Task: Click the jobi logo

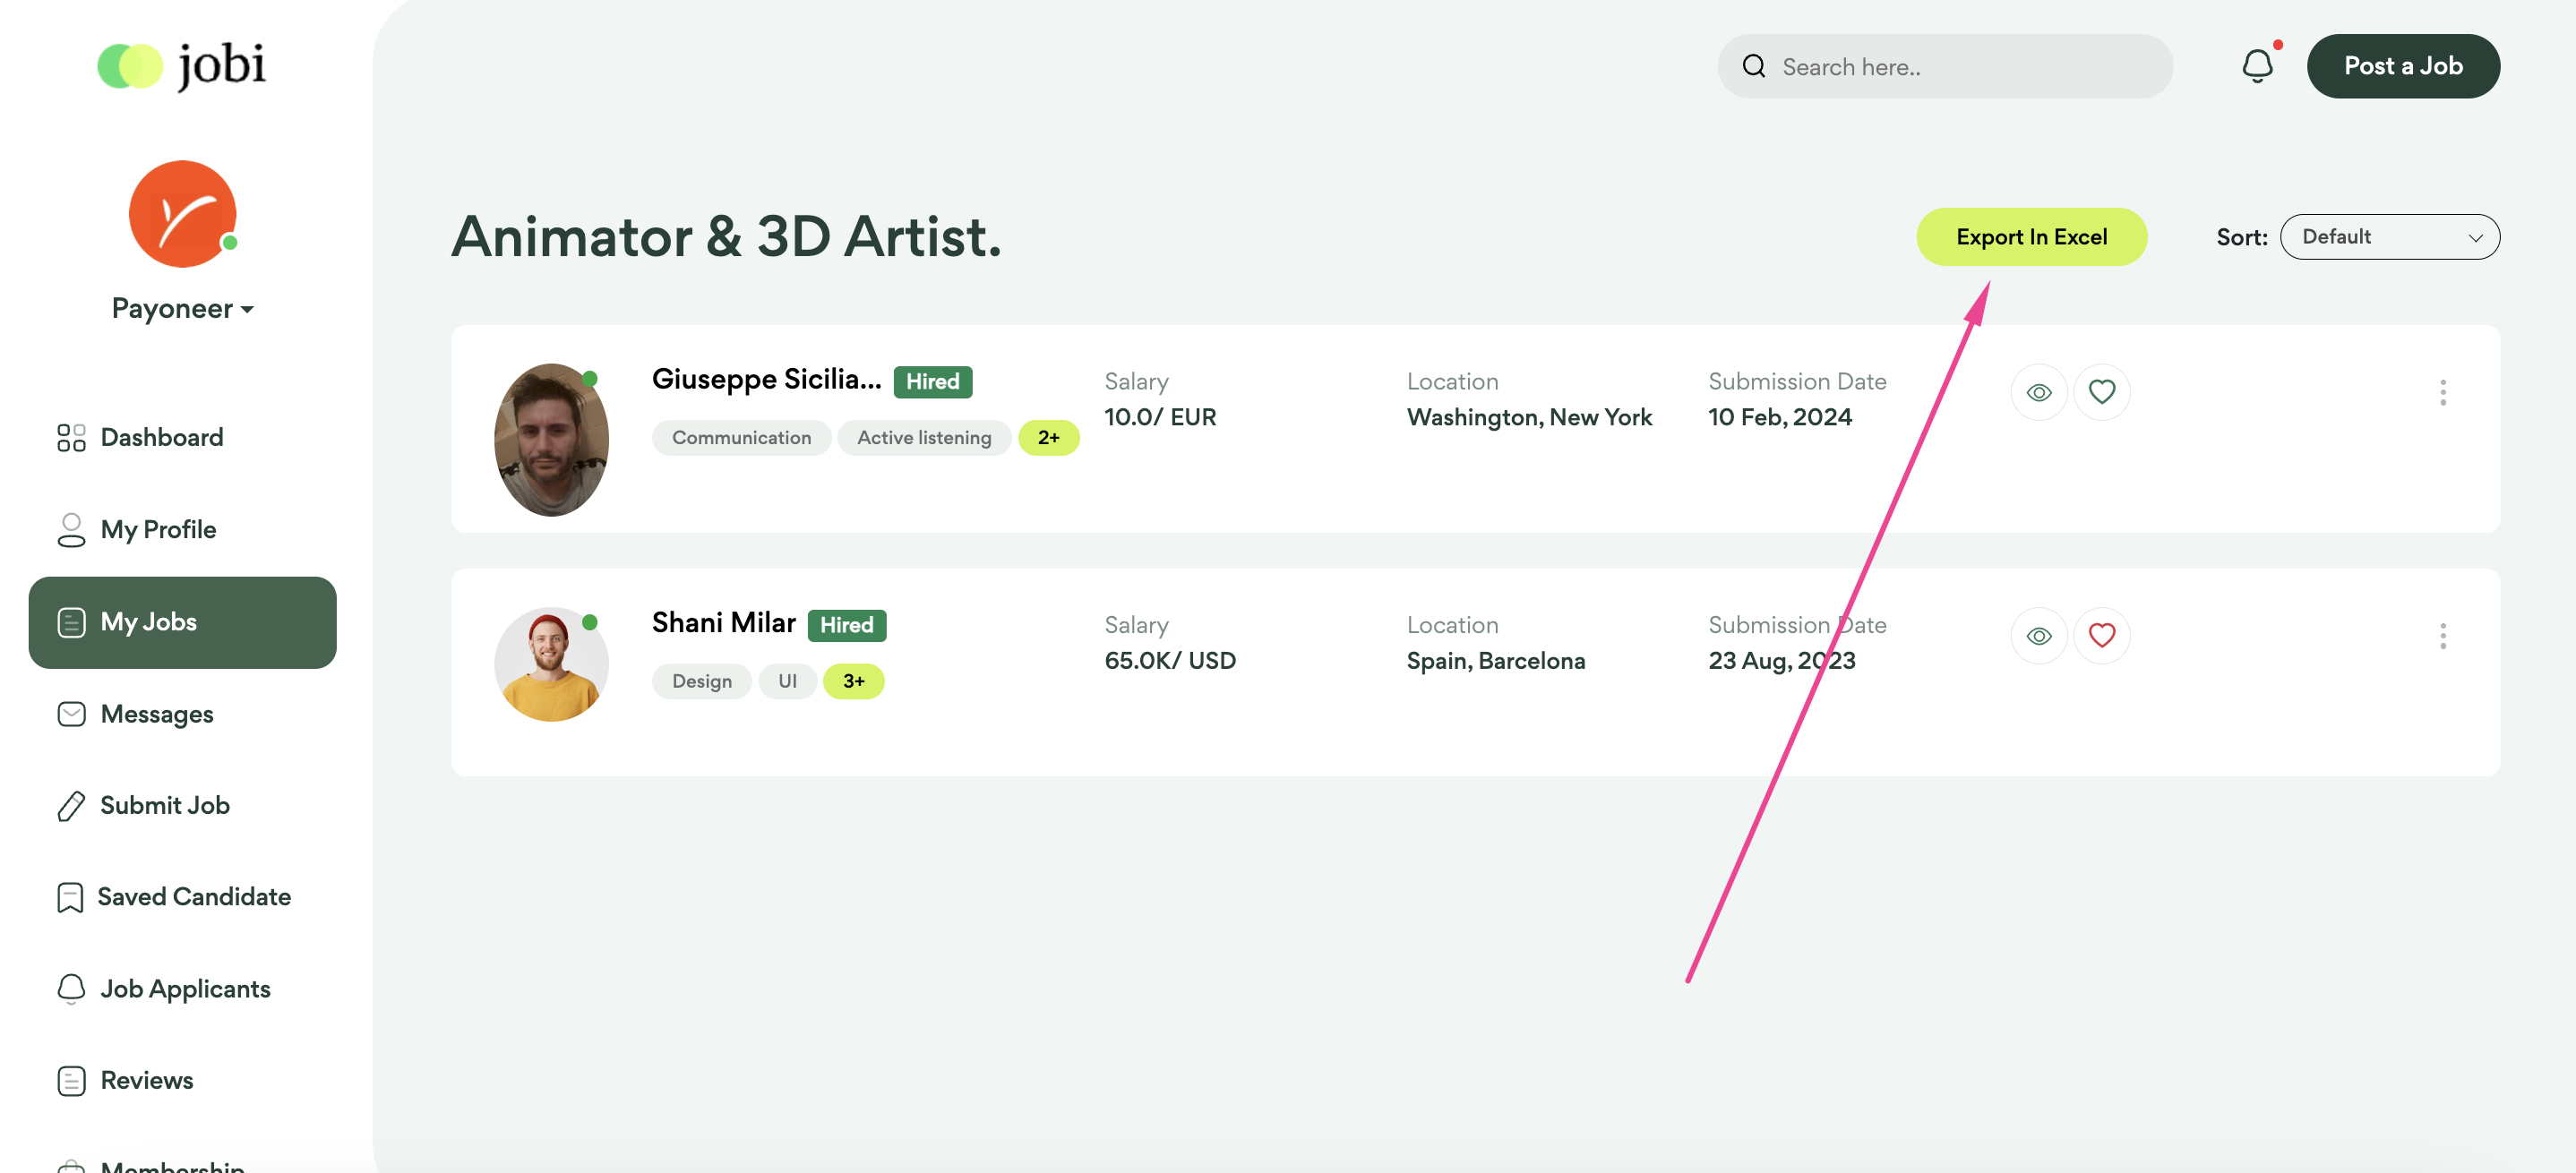Action: [x=182, y=66]
